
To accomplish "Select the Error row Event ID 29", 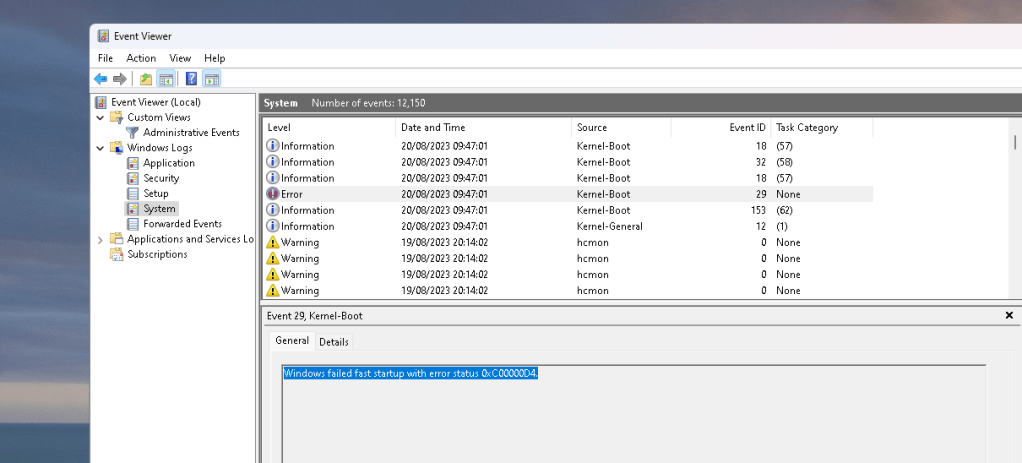I will click(x=568, y=194).
